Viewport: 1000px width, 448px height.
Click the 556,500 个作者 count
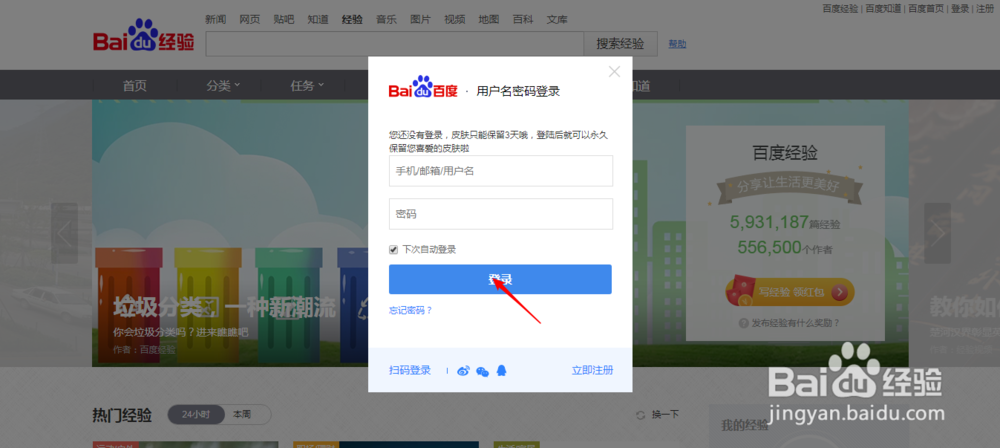pos(785,247)
